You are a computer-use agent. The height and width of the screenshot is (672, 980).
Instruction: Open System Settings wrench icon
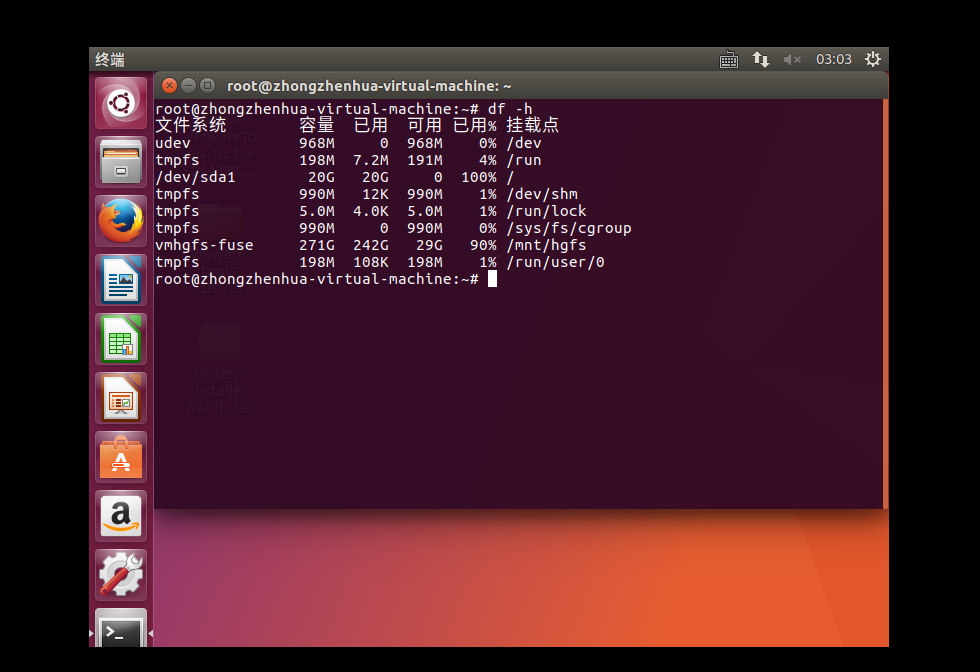pos(121,575)
